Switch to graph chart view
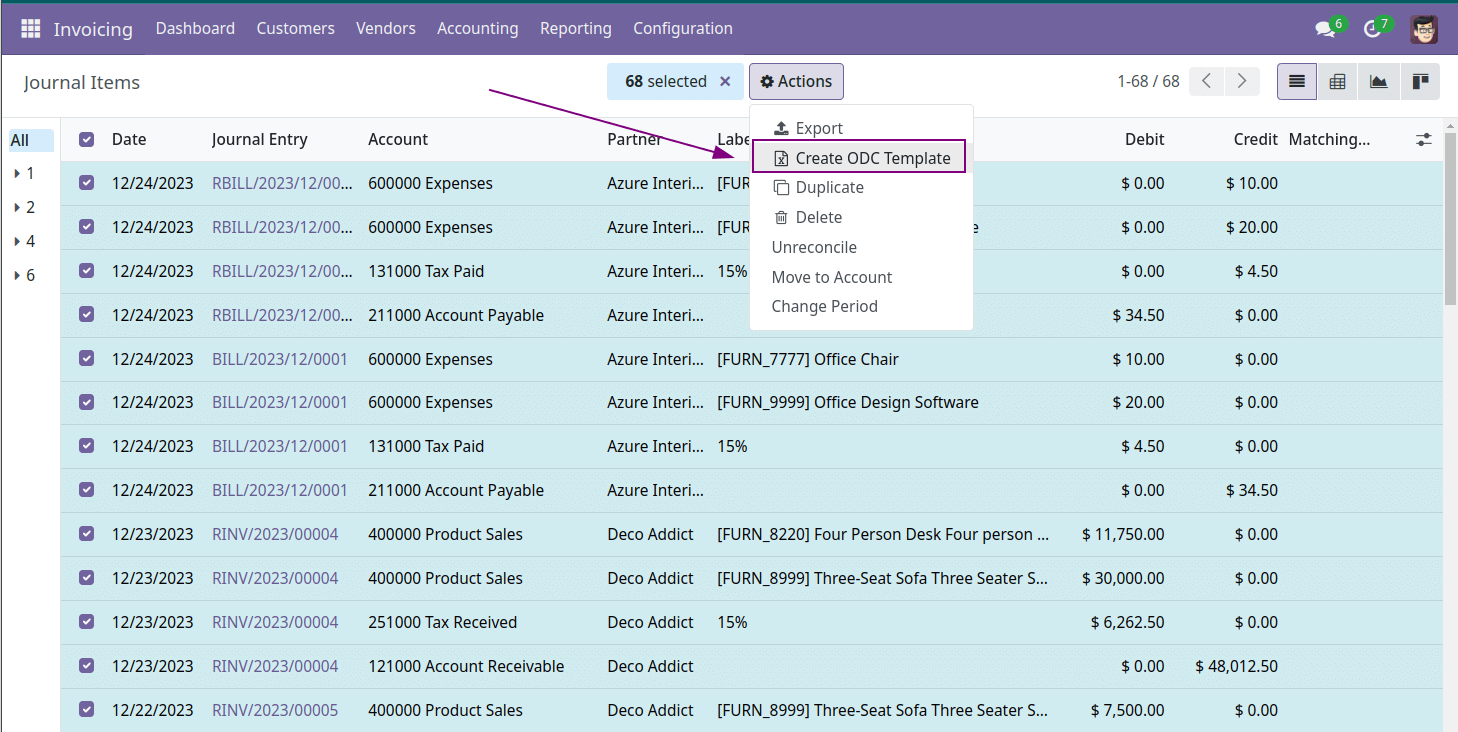 1378,82
